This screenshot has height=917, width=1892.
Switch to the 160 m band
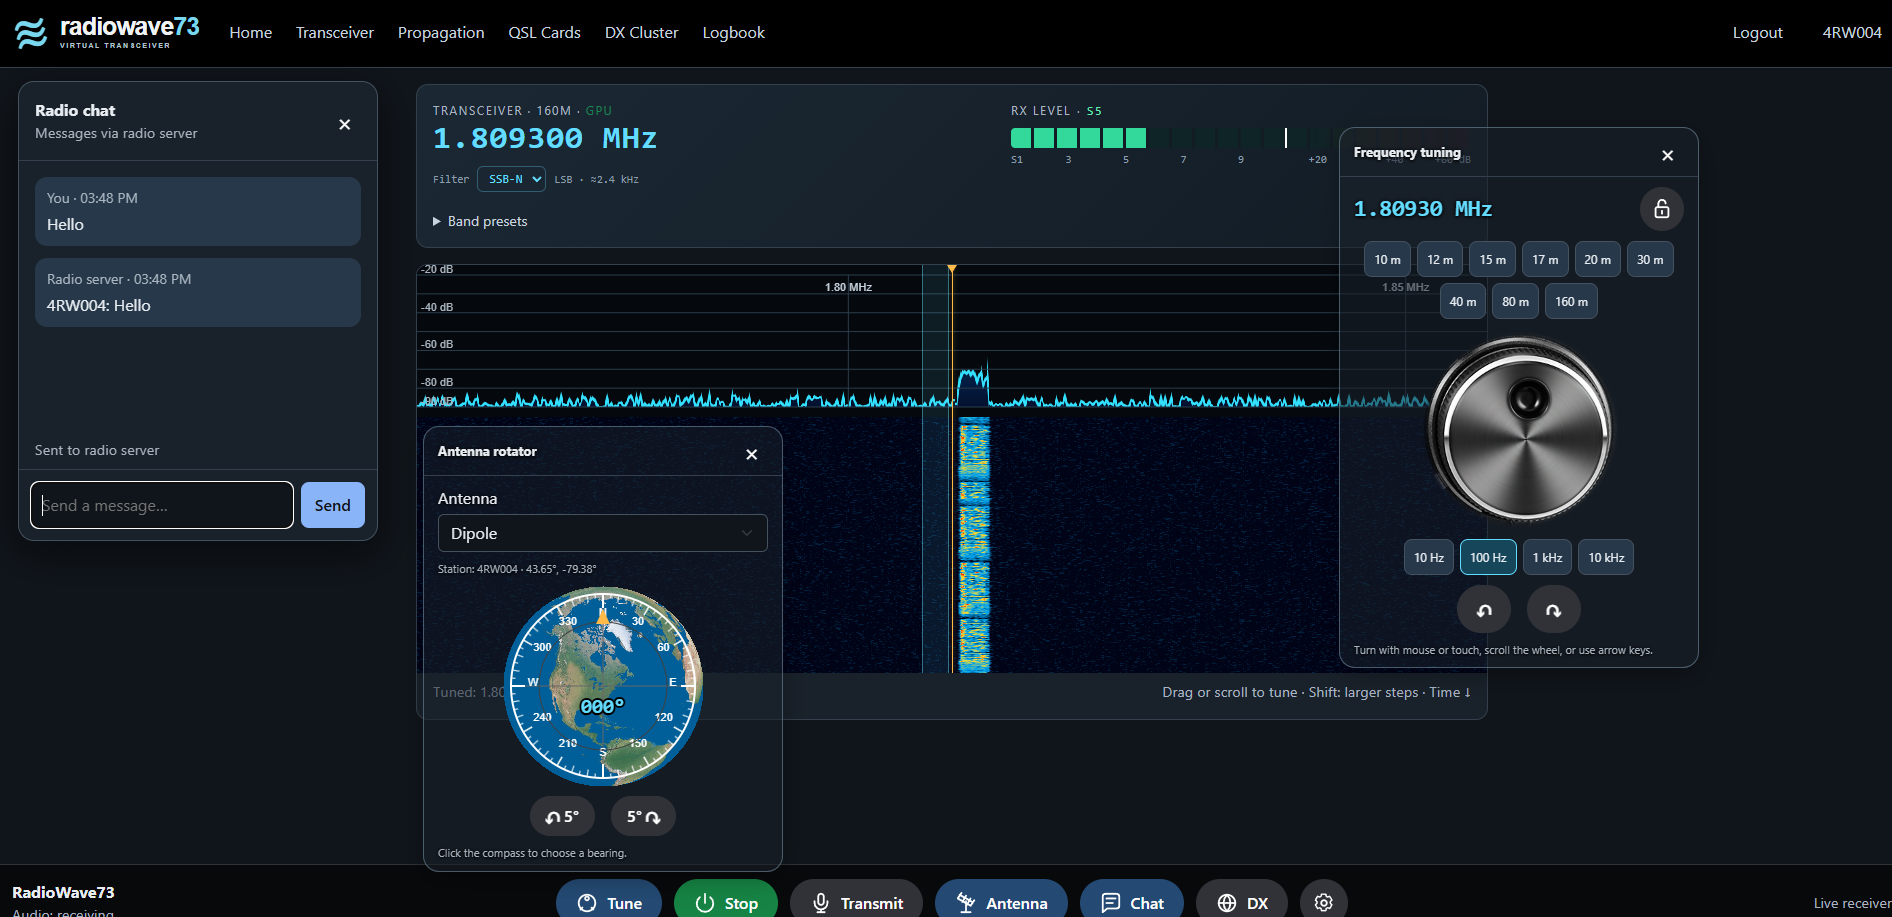tap(1571, 302)
